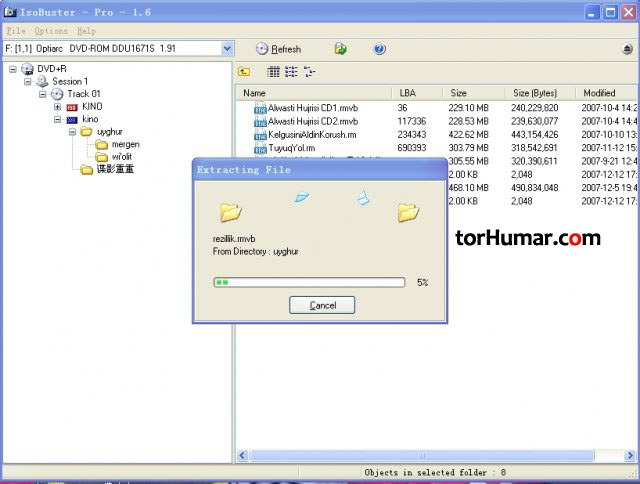Click the destination folder icon in dialog
Viewport: 640px width, 484px height.
(x=408, y=212)
